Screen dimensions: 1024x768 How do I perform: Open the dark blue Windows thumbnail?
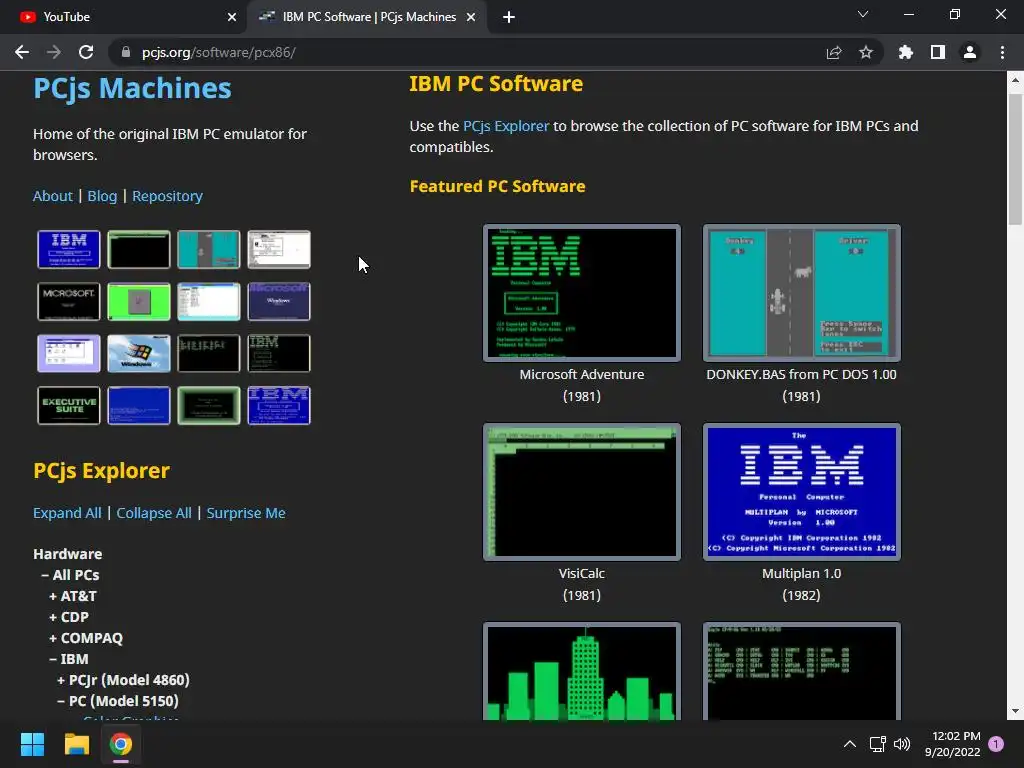[x=279, y=302]
